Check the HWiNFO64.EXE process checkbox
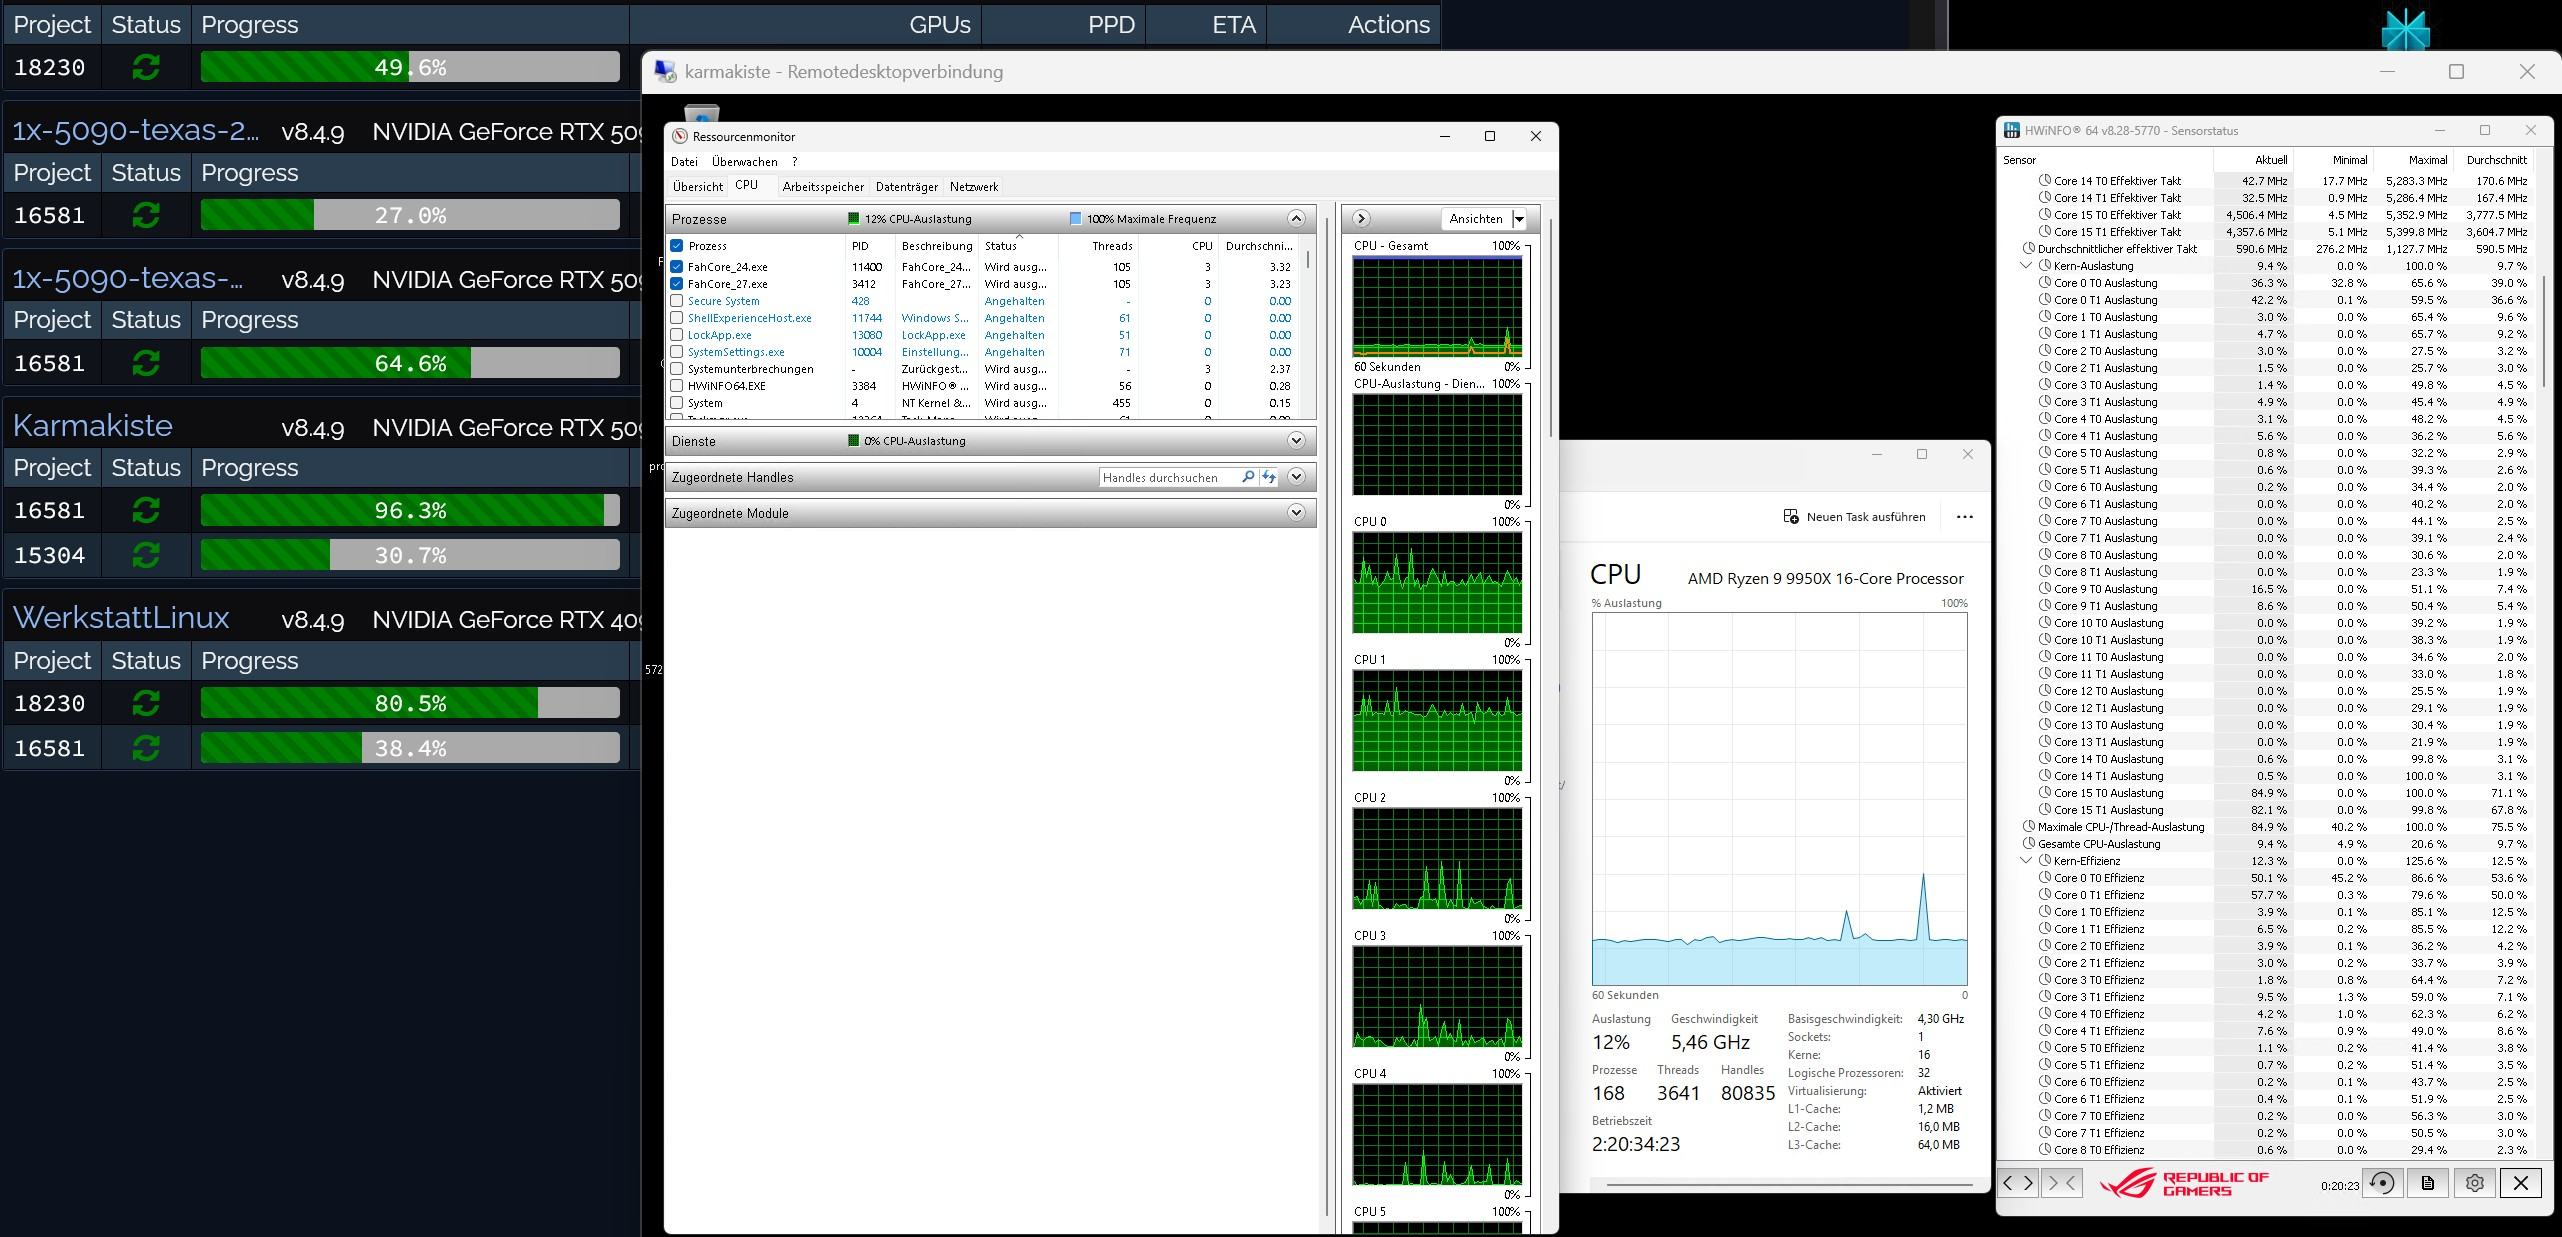 click(677, 386)
